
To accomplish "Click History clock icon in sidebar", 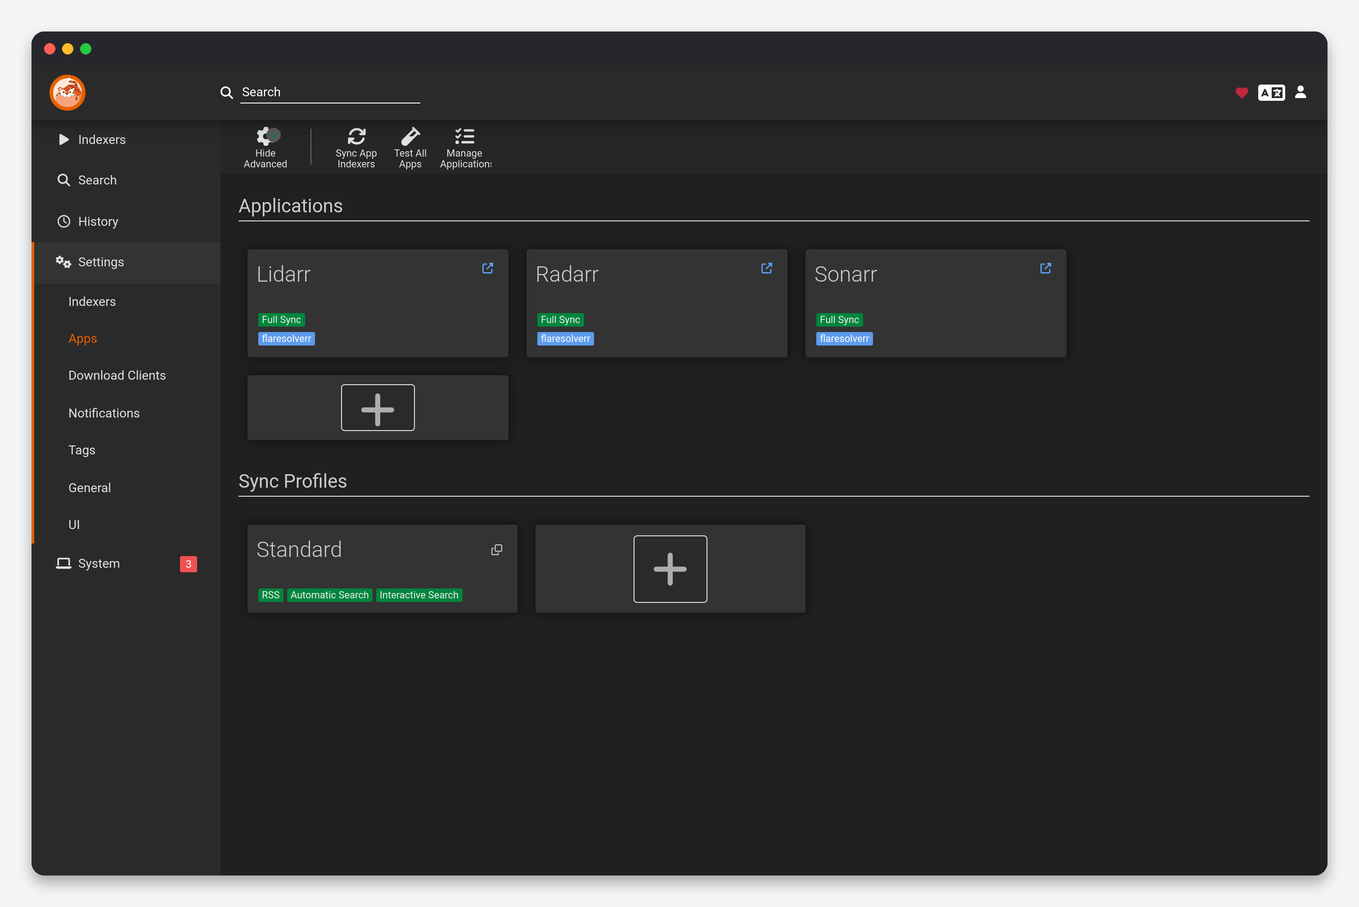I will (x=64, y=221).
